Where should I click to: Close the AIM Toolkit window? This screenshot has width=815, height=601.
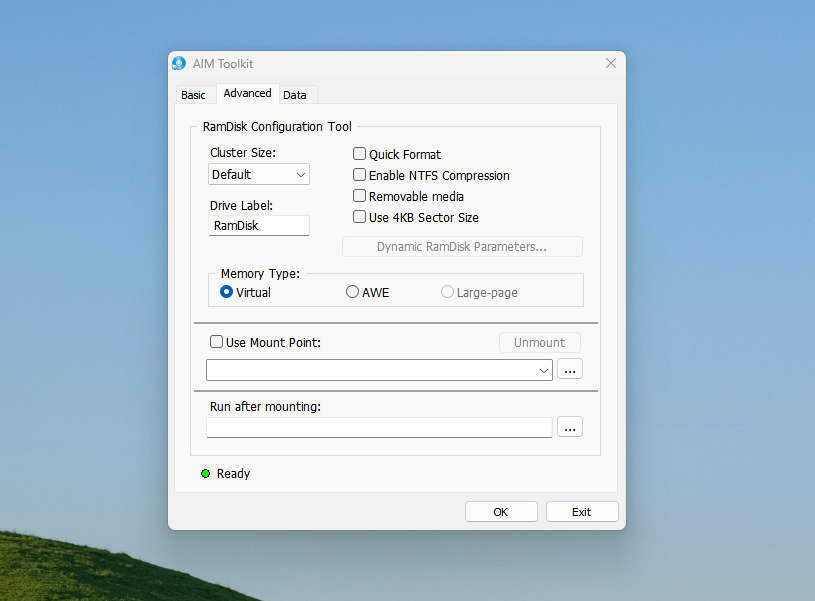[x=611, y=63]
